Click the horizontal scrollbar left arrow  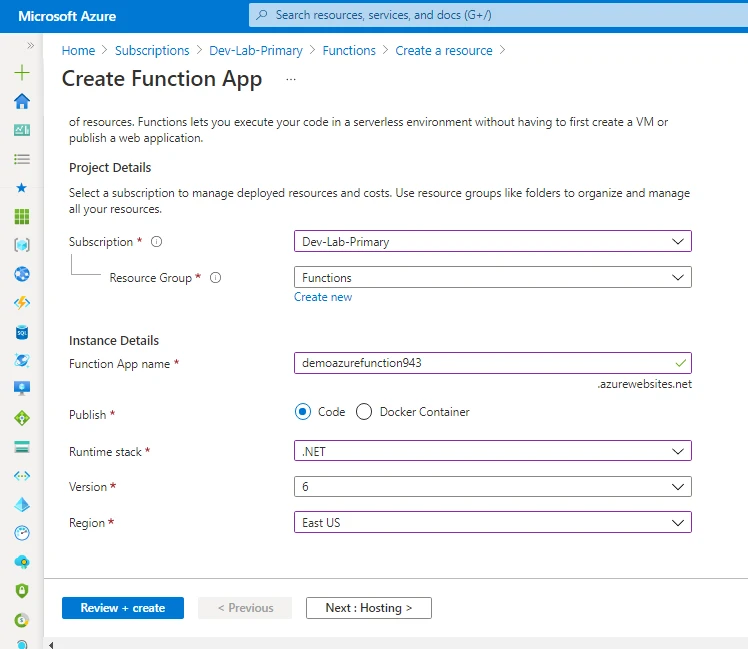51,645
